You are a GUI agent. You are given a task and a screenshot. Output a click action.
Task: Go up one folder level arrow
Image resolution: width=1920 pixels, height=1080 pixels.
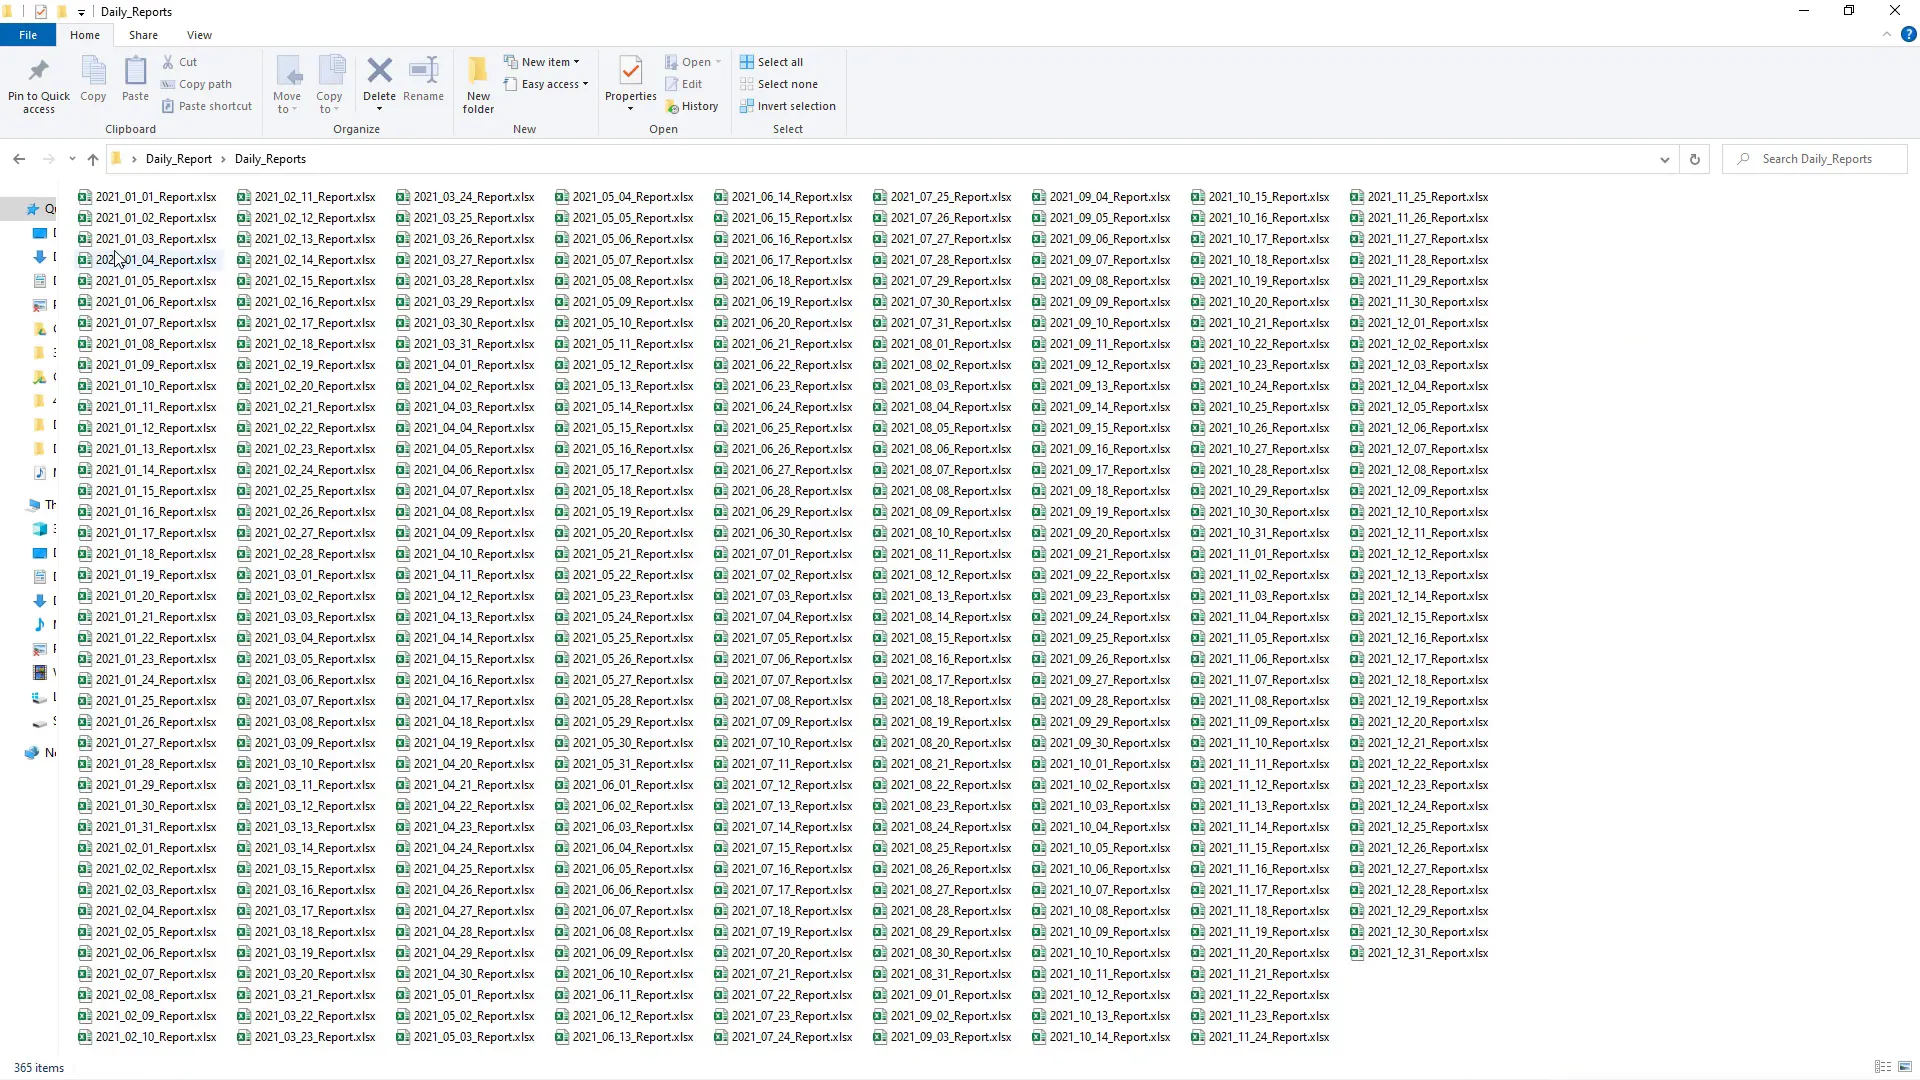click(x=93, y=159)
